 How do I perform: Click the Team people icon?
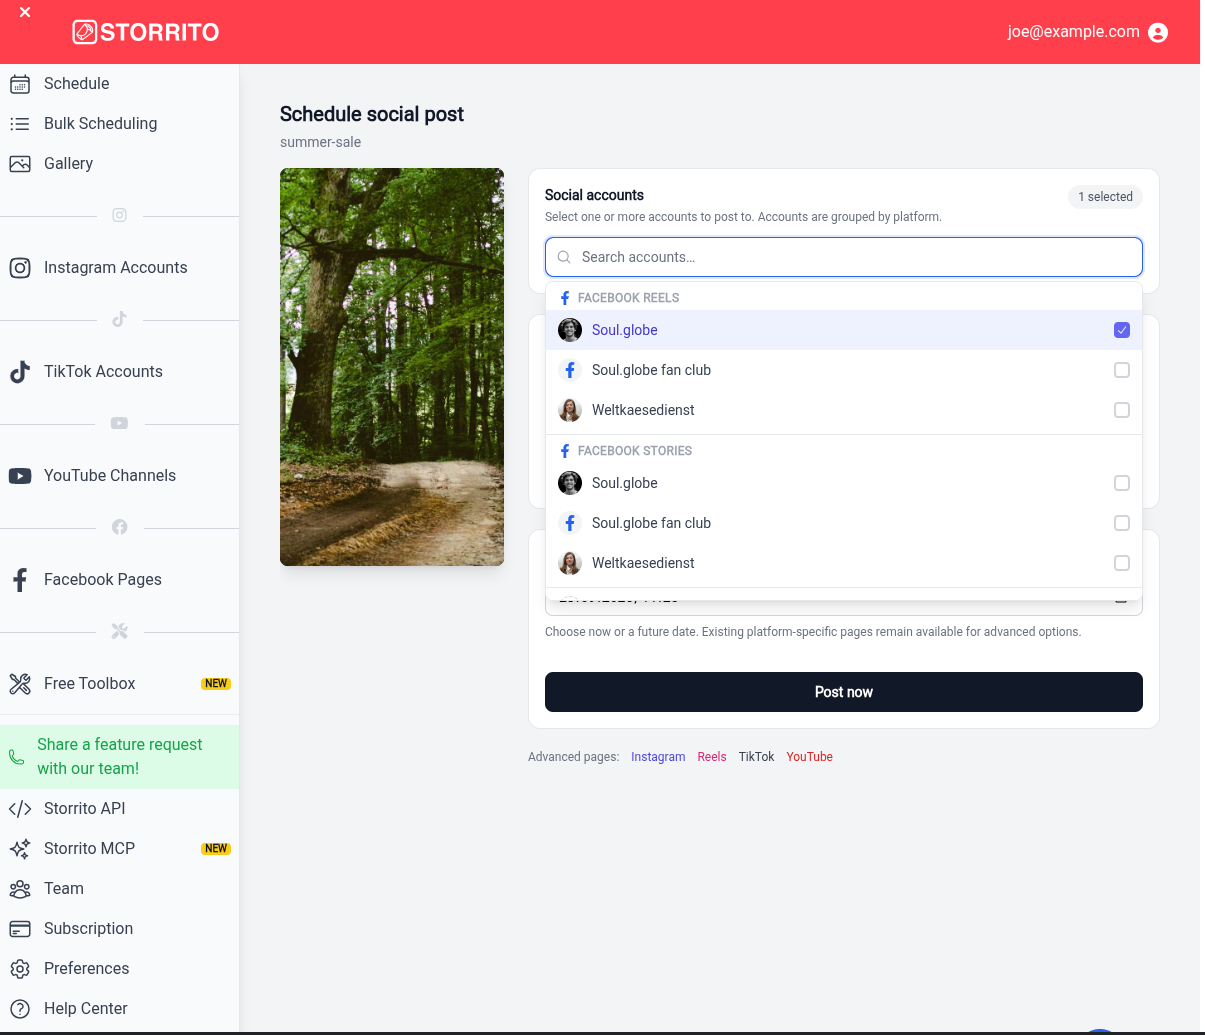[x=20, y=889]
